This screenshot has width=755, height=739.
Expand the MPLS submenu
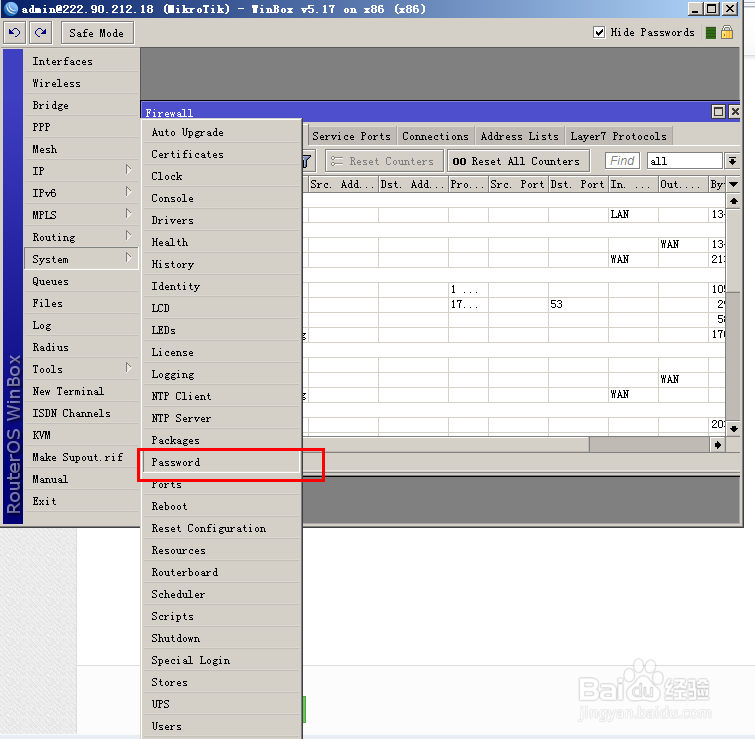coord(81,215)
